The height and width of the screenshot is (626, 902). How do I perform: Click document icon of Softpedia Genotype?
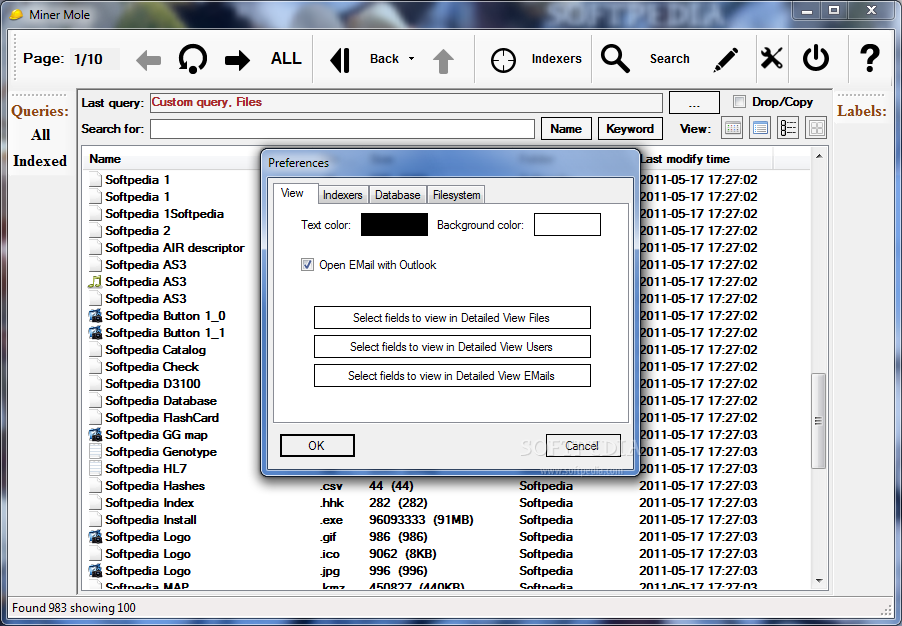click(x=95, y=452)
